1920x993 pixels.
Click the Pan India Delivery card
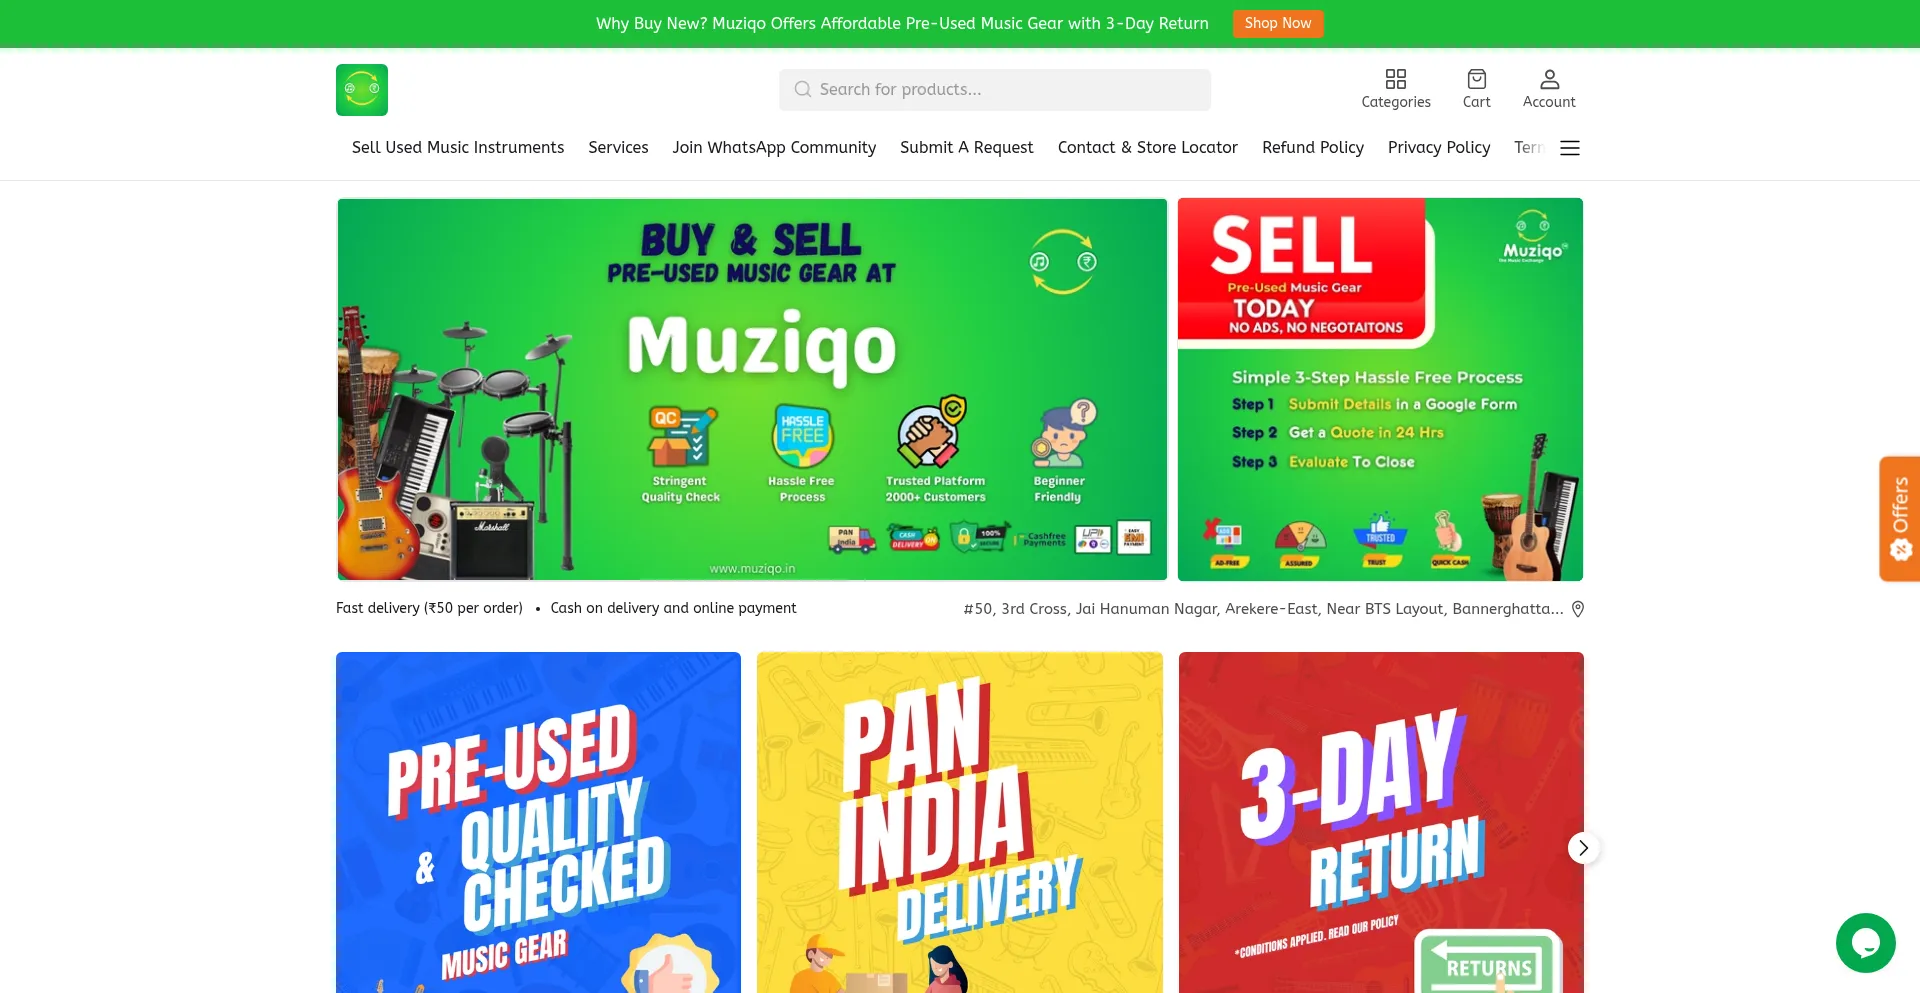click(960, 822)
